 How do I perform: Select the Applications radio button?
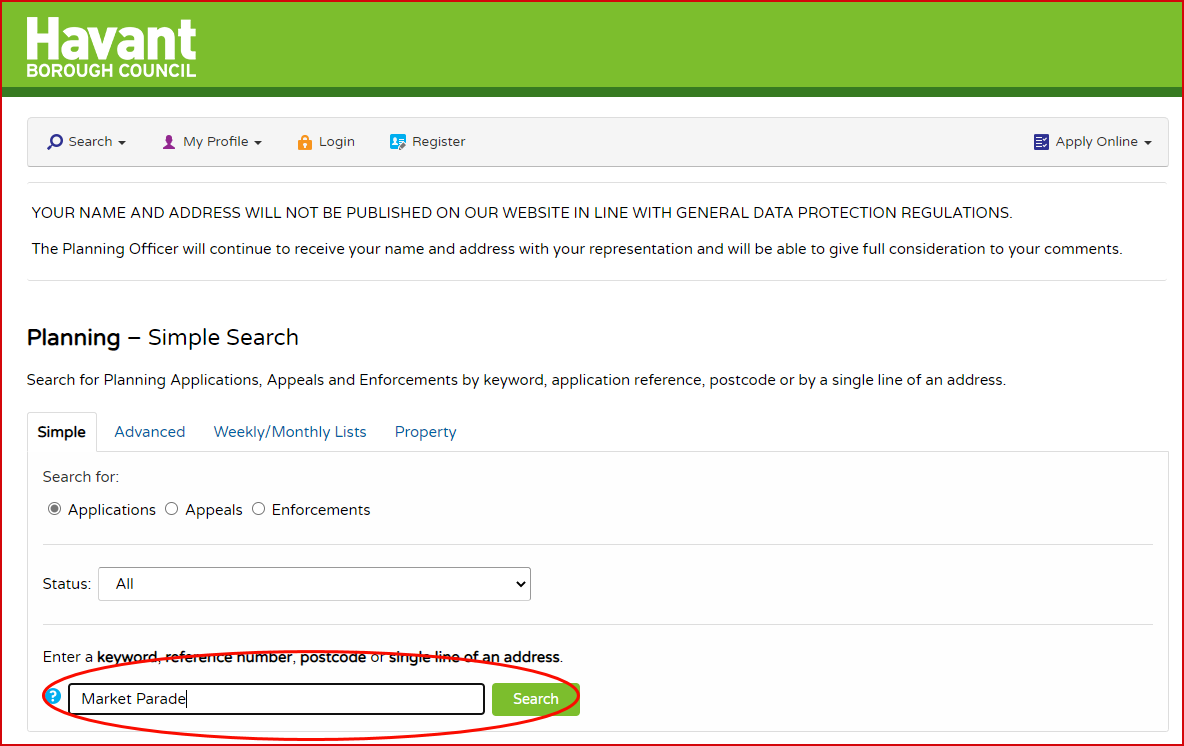click(x=55, y=509)
